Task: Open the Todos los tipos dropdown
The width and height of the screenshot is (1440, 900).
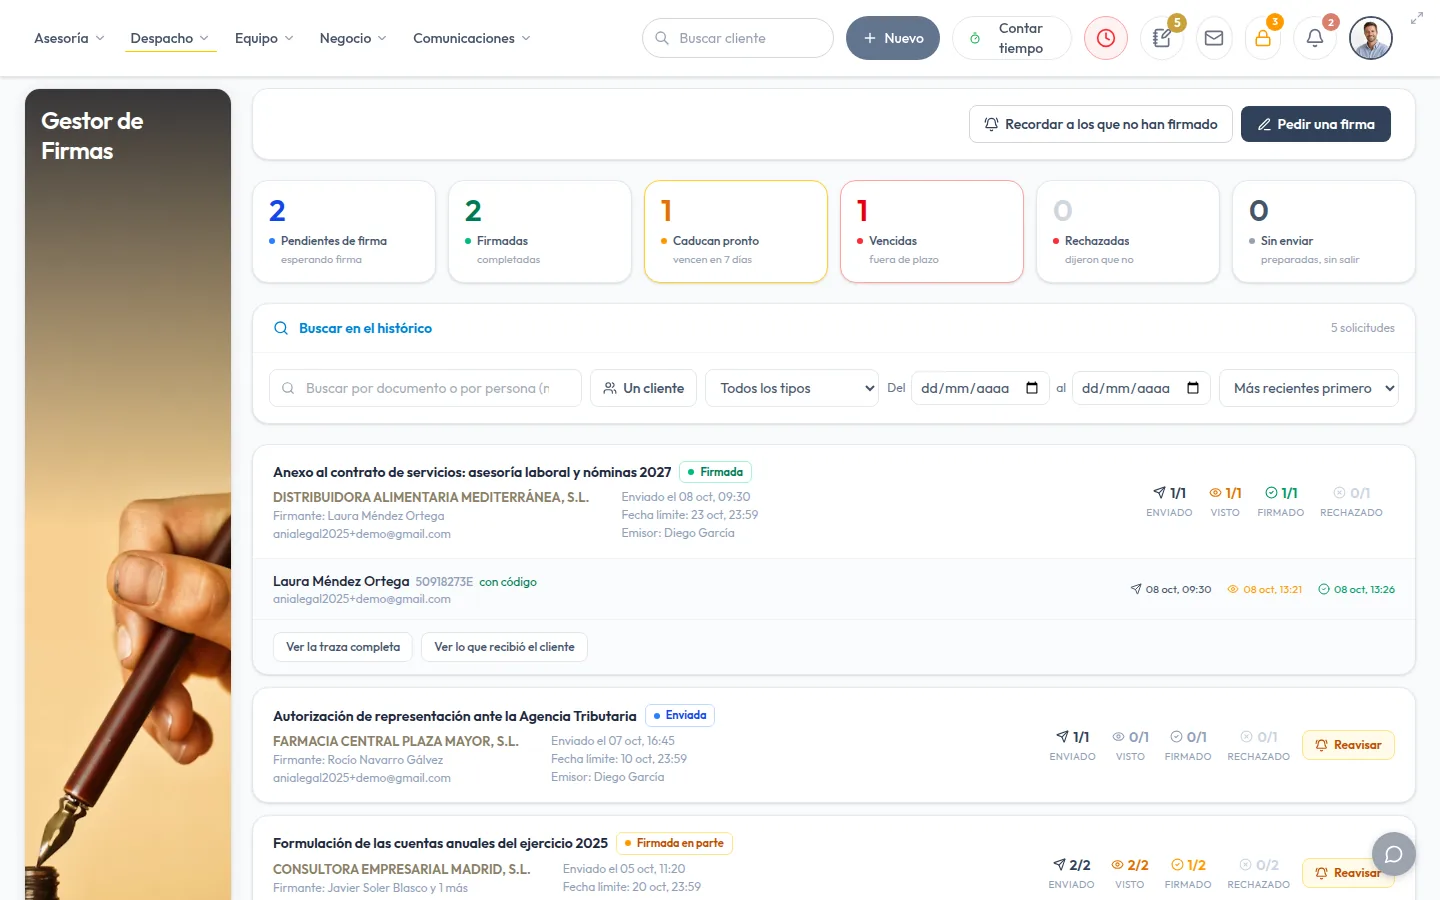Action: point(793,388)
